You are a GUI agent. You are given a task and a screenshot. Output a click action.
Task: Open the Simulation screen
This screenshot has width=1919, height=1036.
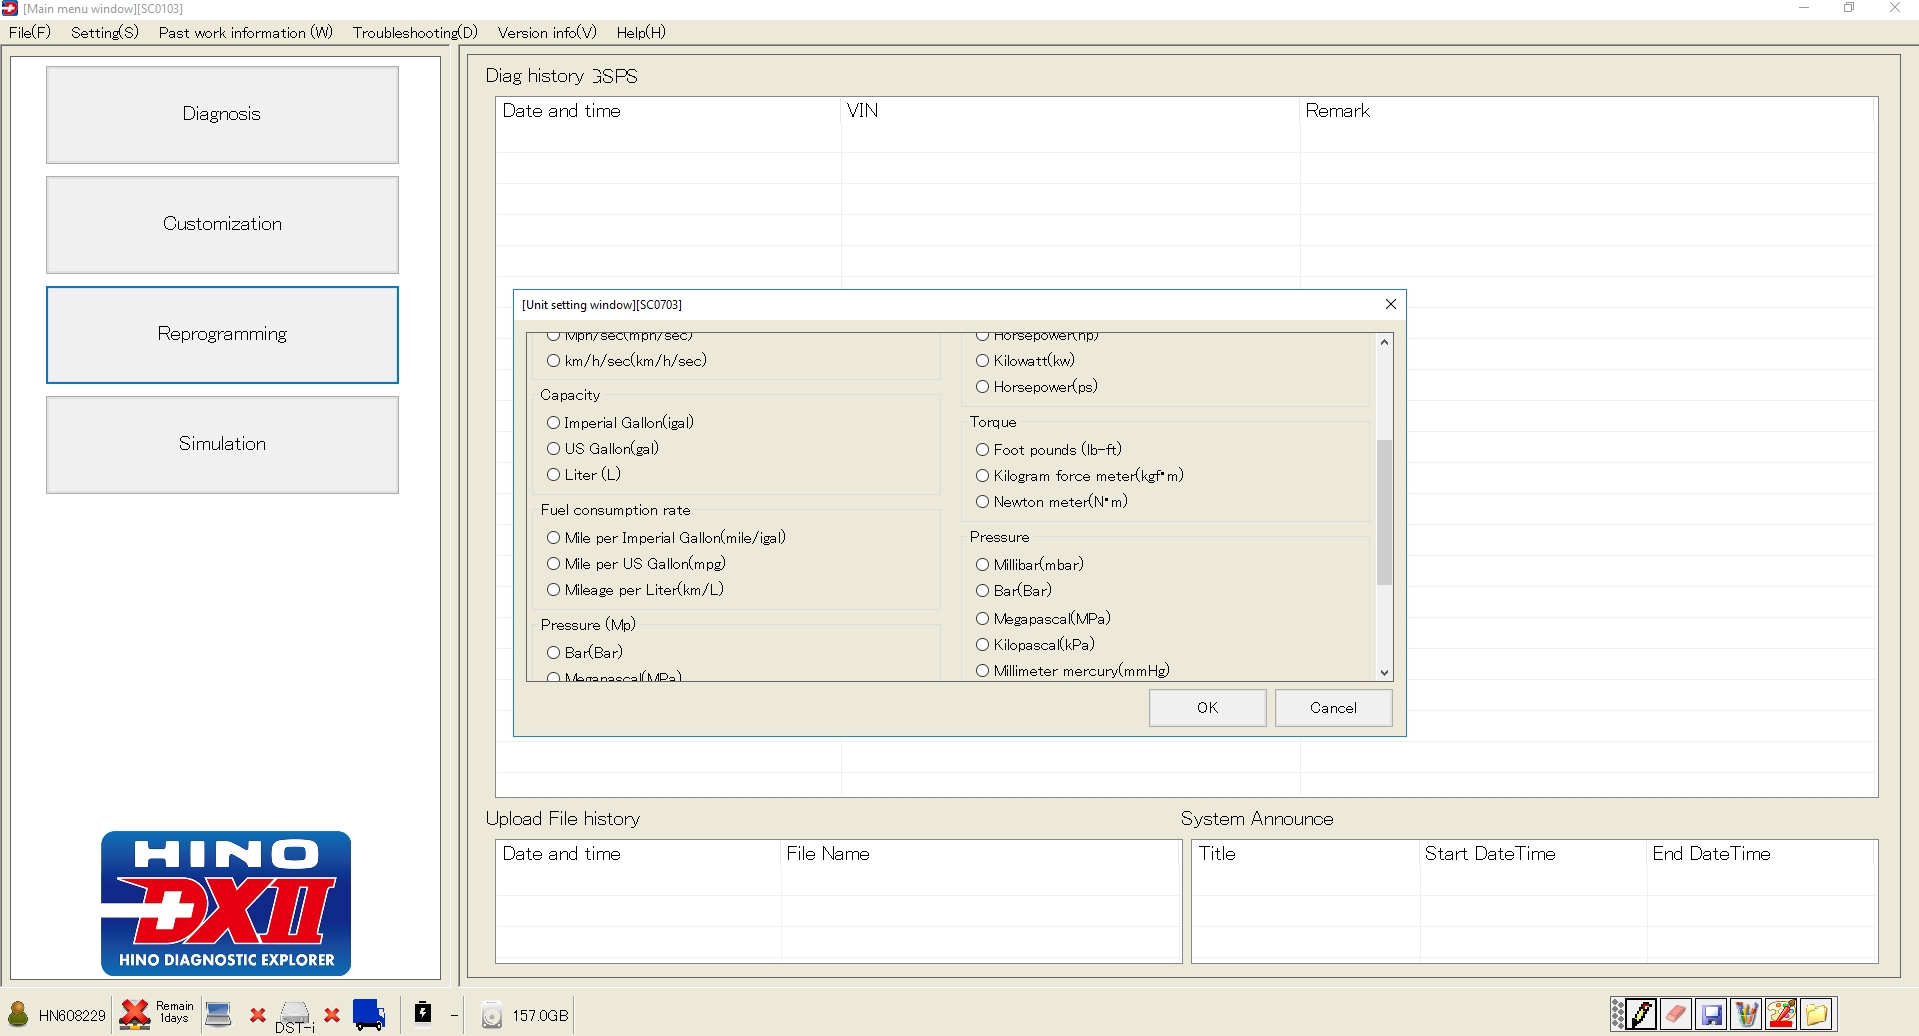(221, 444)
